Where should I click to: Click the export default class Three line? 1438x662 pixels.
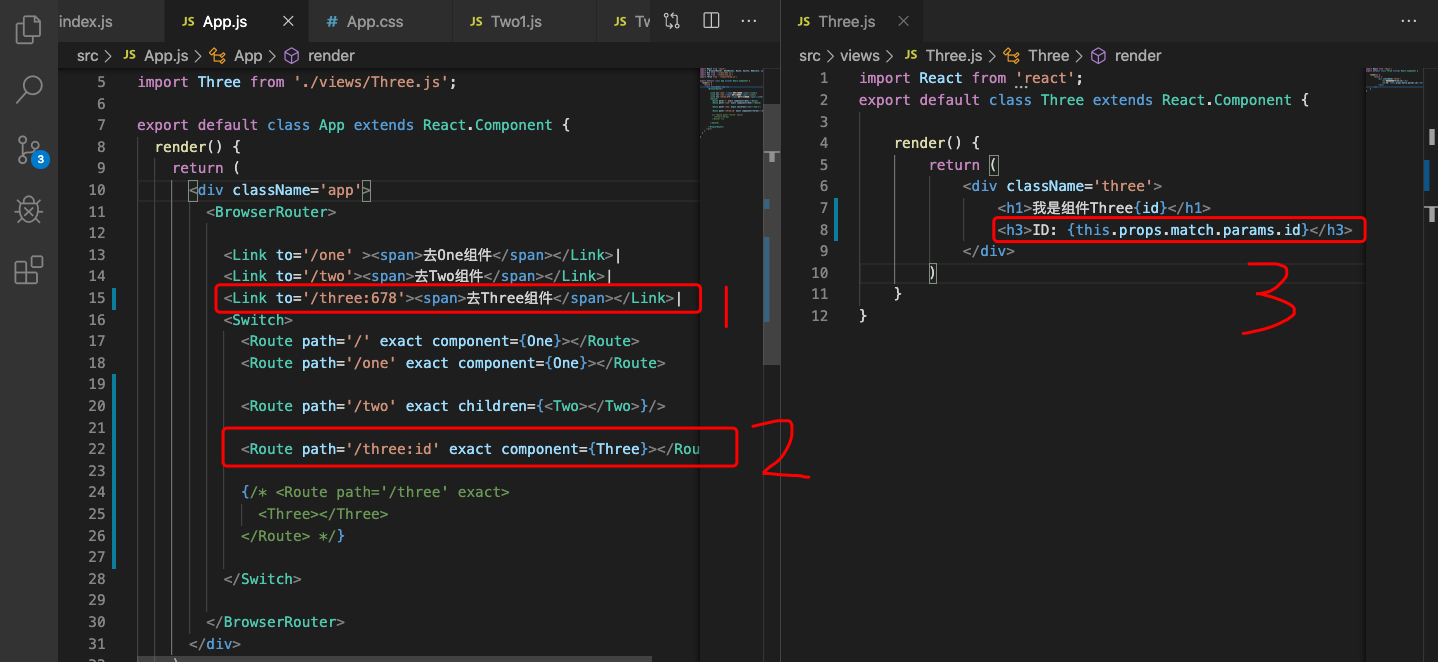pos(1084,100)
